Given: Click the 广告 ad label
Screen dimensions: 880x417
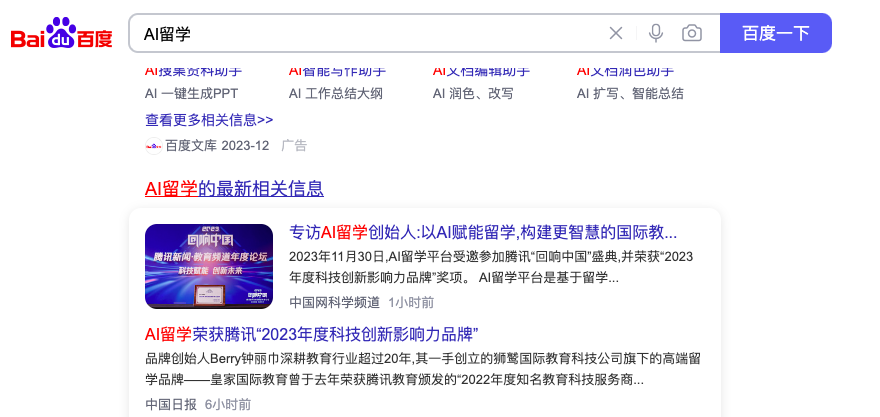Looking at the screenshot, I should [294, 146].
